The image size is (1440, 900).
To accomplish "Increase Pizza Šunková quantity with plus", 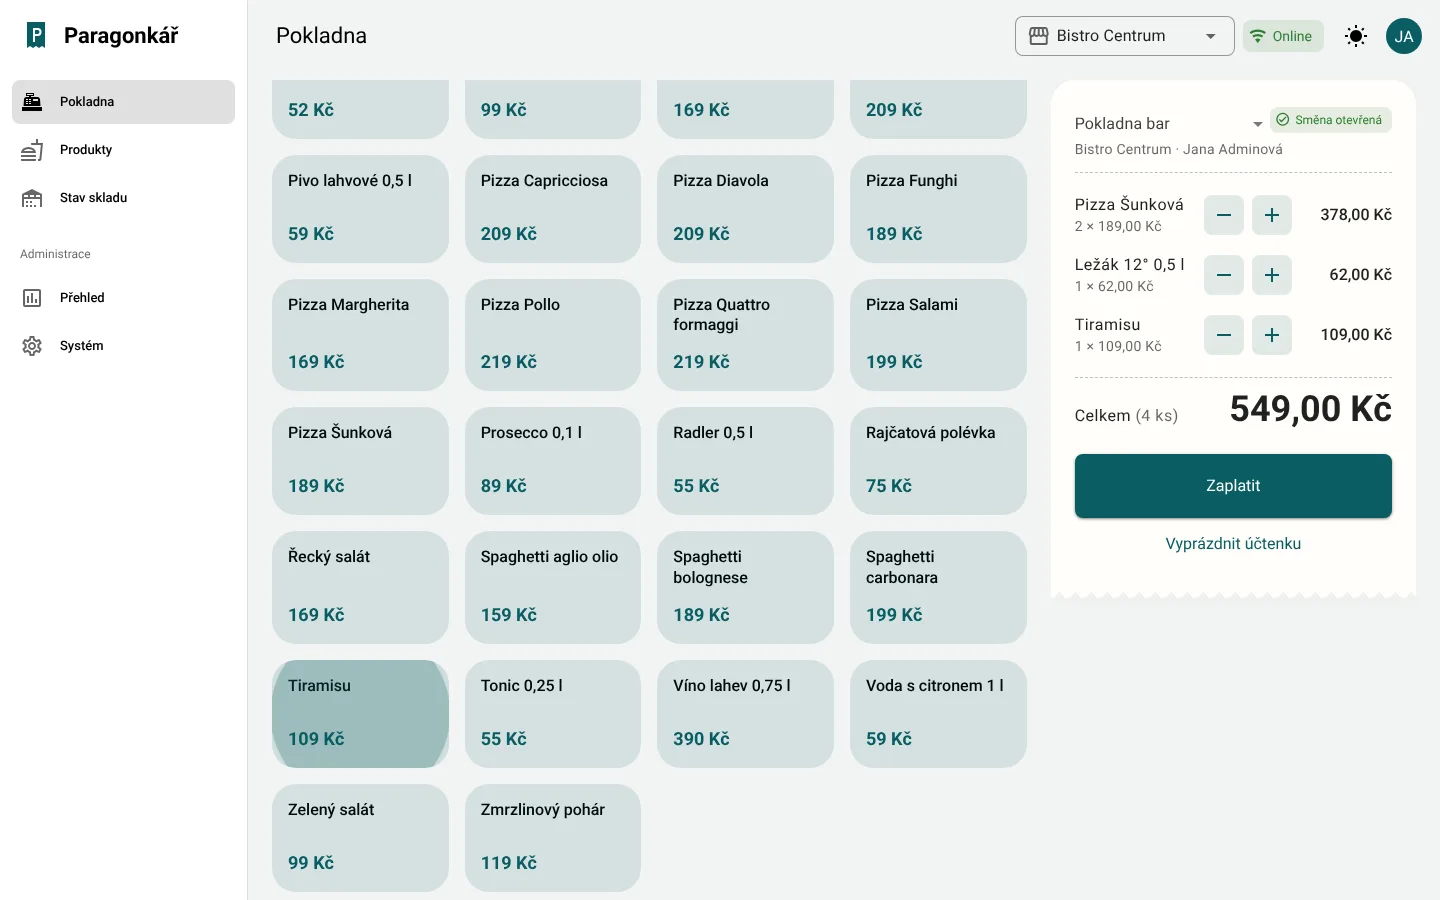I will 1272,215.
